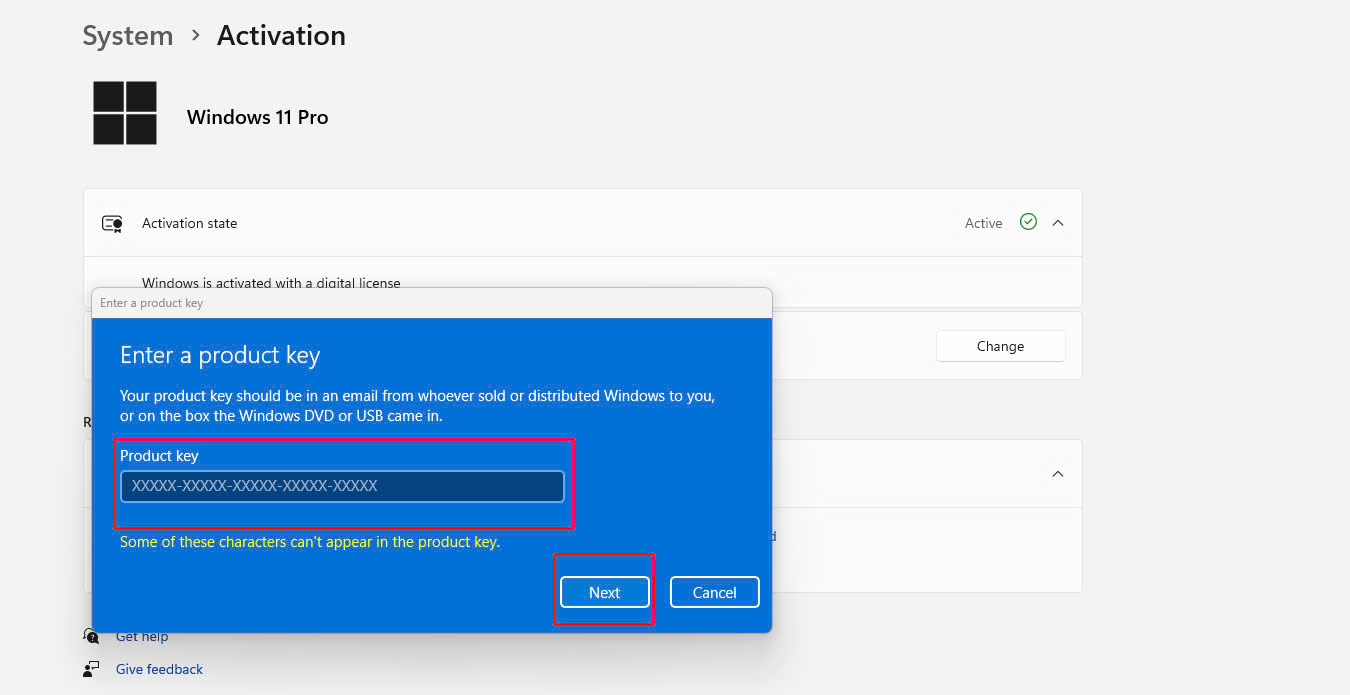Viewport: 1350px width, 695px height.
Task: Open the Get help link
Action: (142, 636)
